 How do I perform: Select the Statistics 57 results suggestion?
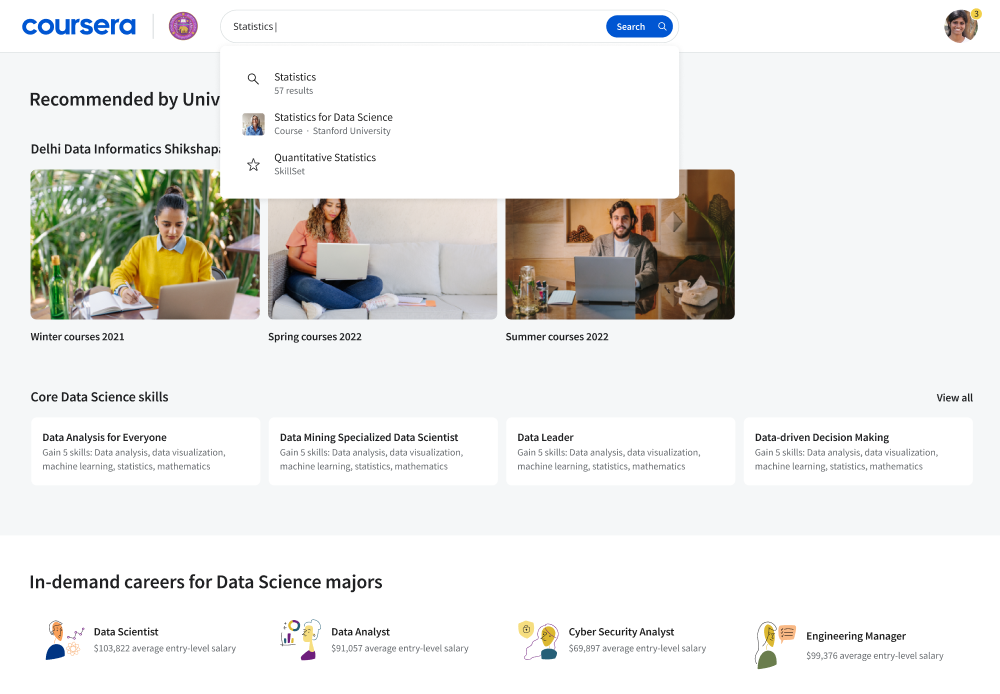pyautogui.click(x=449, y=83)
